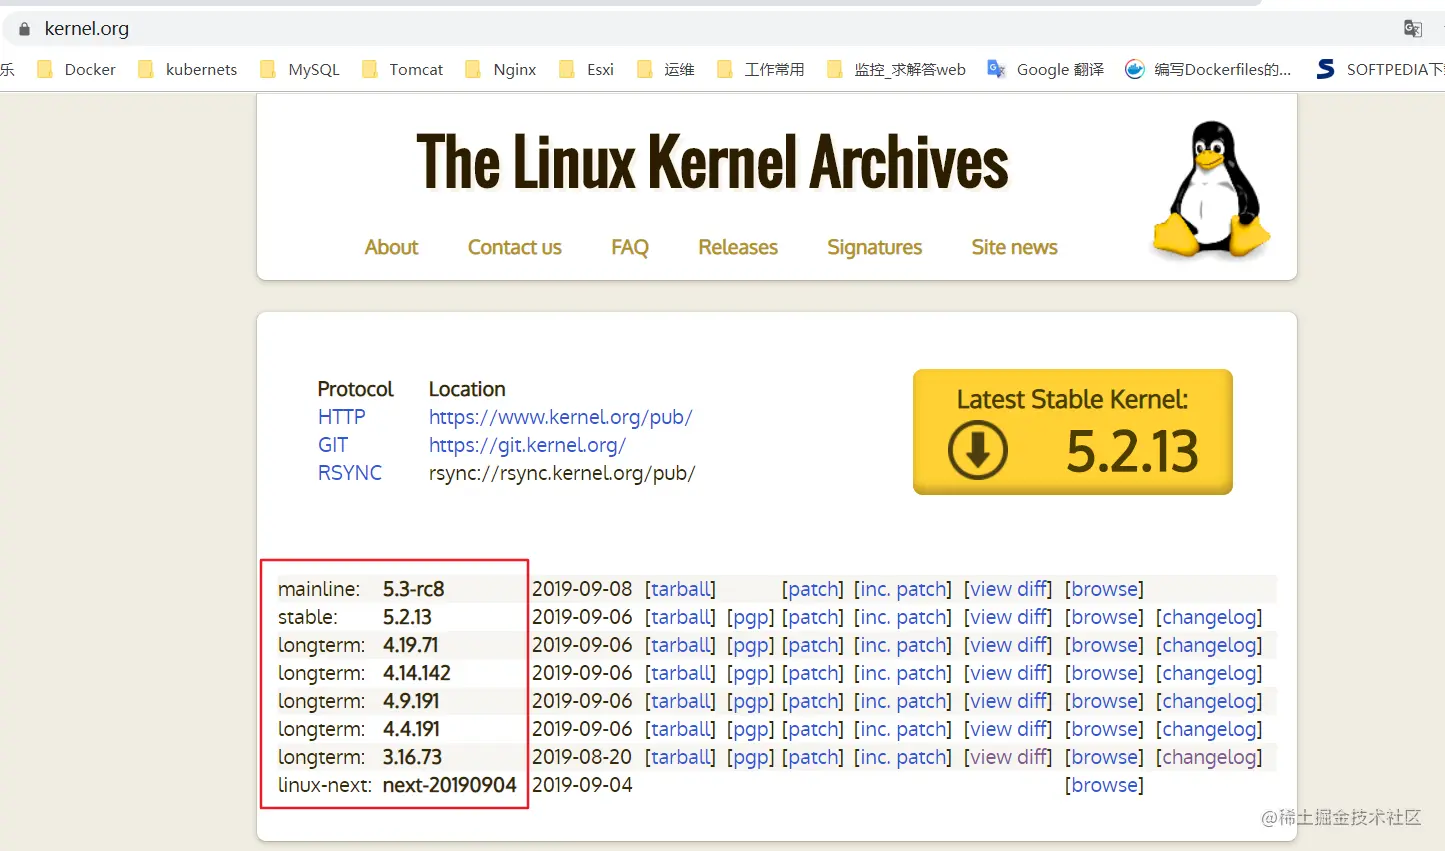Open the Signatures page

point(874,247)
